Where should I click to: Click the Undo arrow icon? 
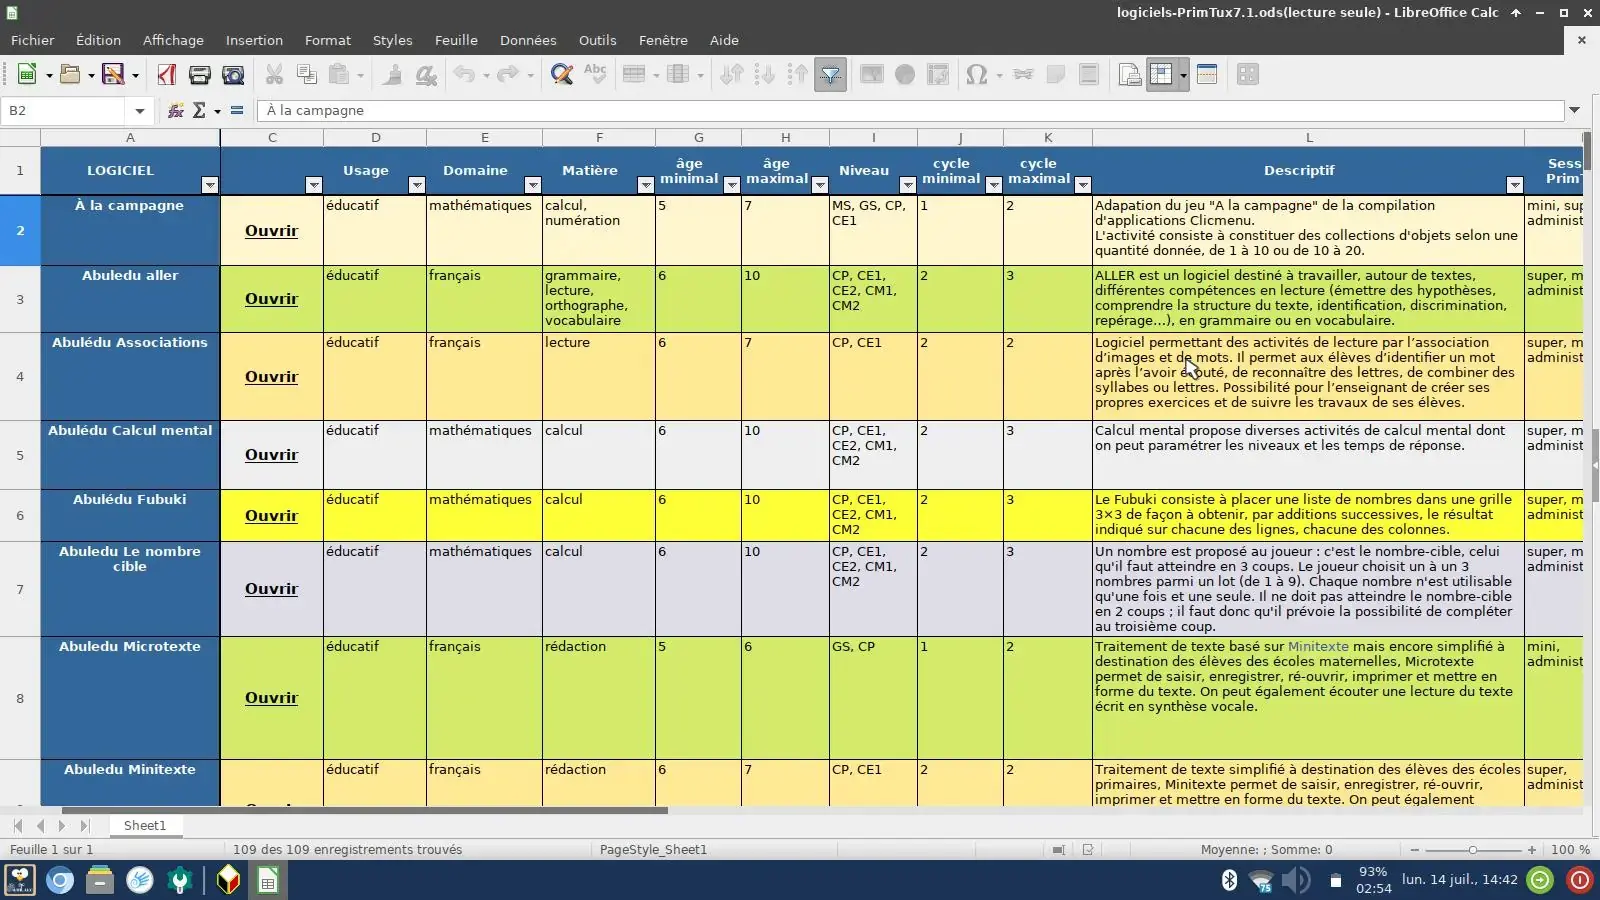coord(464,75)
